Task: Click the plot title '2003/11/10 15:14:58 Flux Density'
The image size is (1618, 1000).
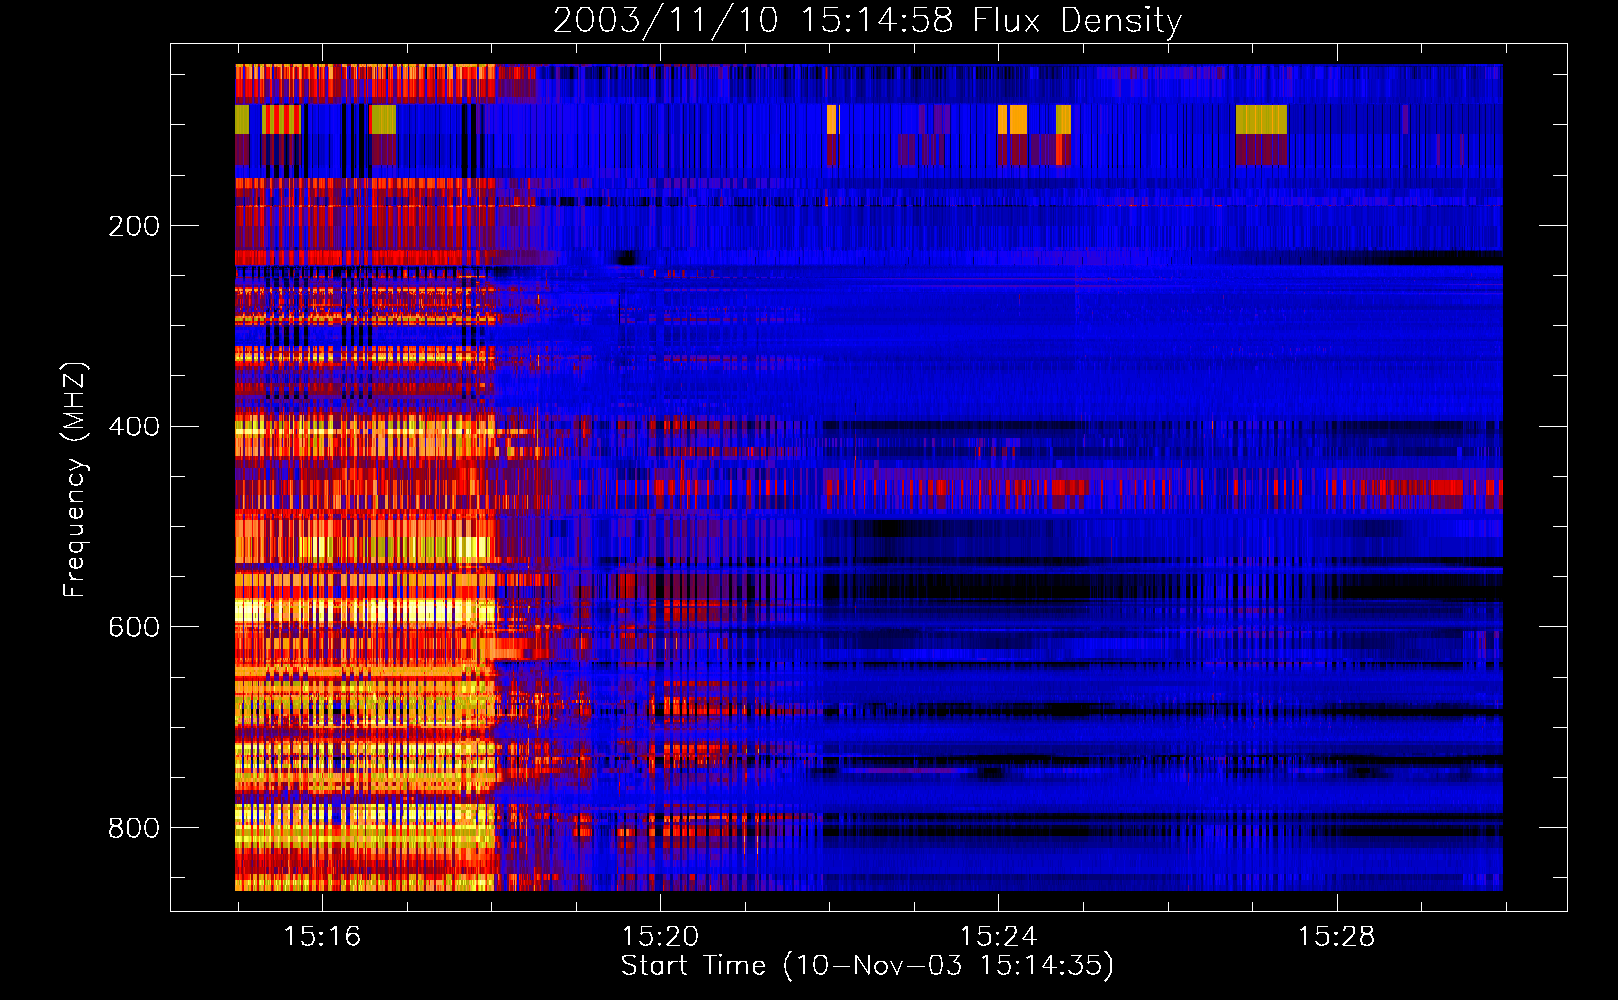Action: 867,20
